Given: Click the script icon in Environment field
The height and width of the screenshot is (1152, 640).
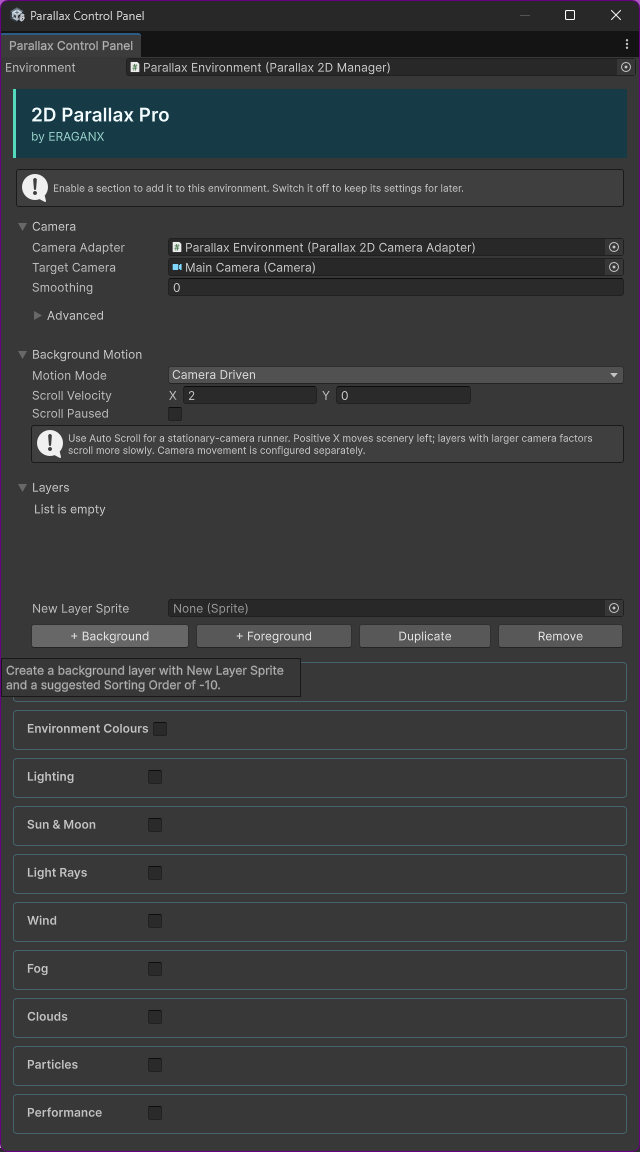Looking at the screenshot, I should 135,67.
